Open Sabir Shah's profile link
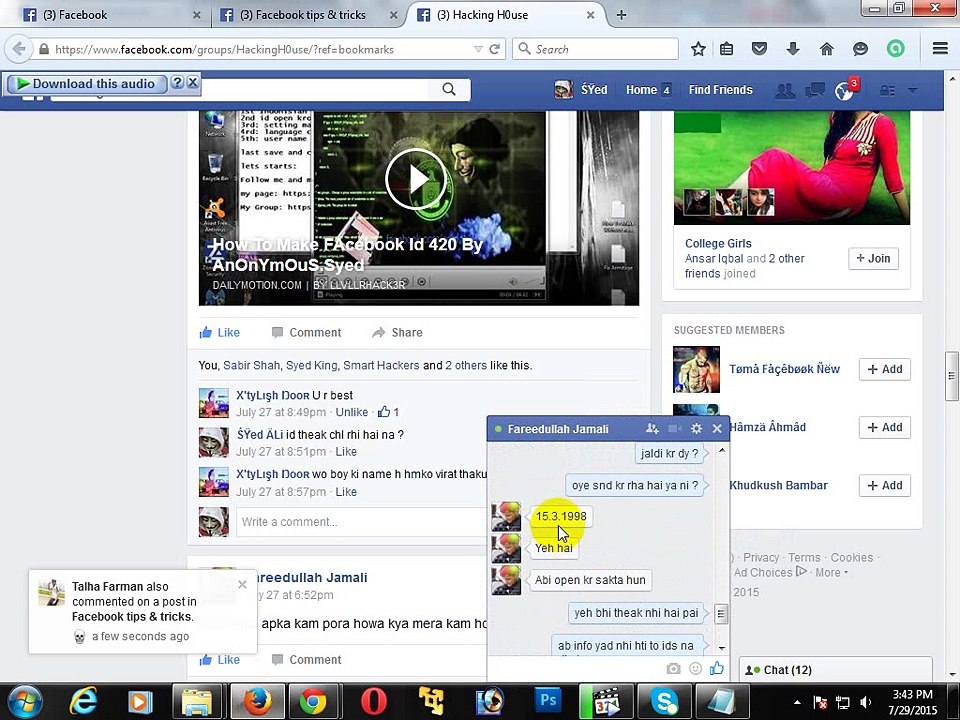 pyautogui.click(x=252, y=366)
